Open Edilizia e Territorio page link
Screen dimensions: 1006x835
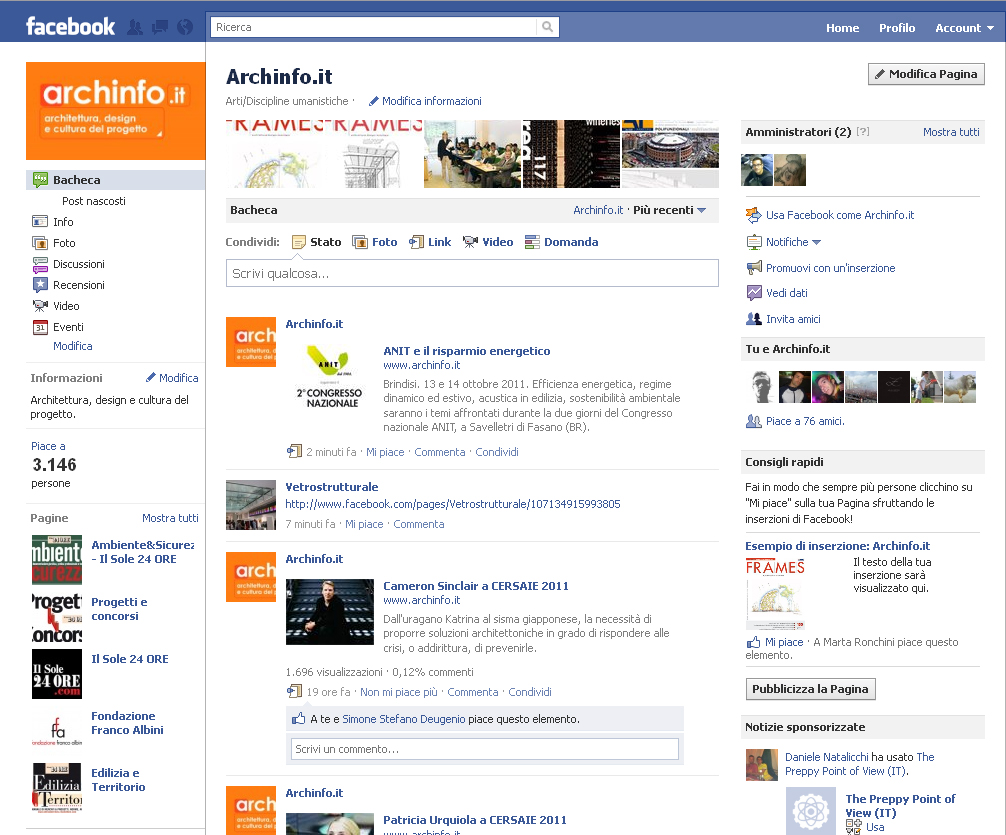click(x=118, y=780)
